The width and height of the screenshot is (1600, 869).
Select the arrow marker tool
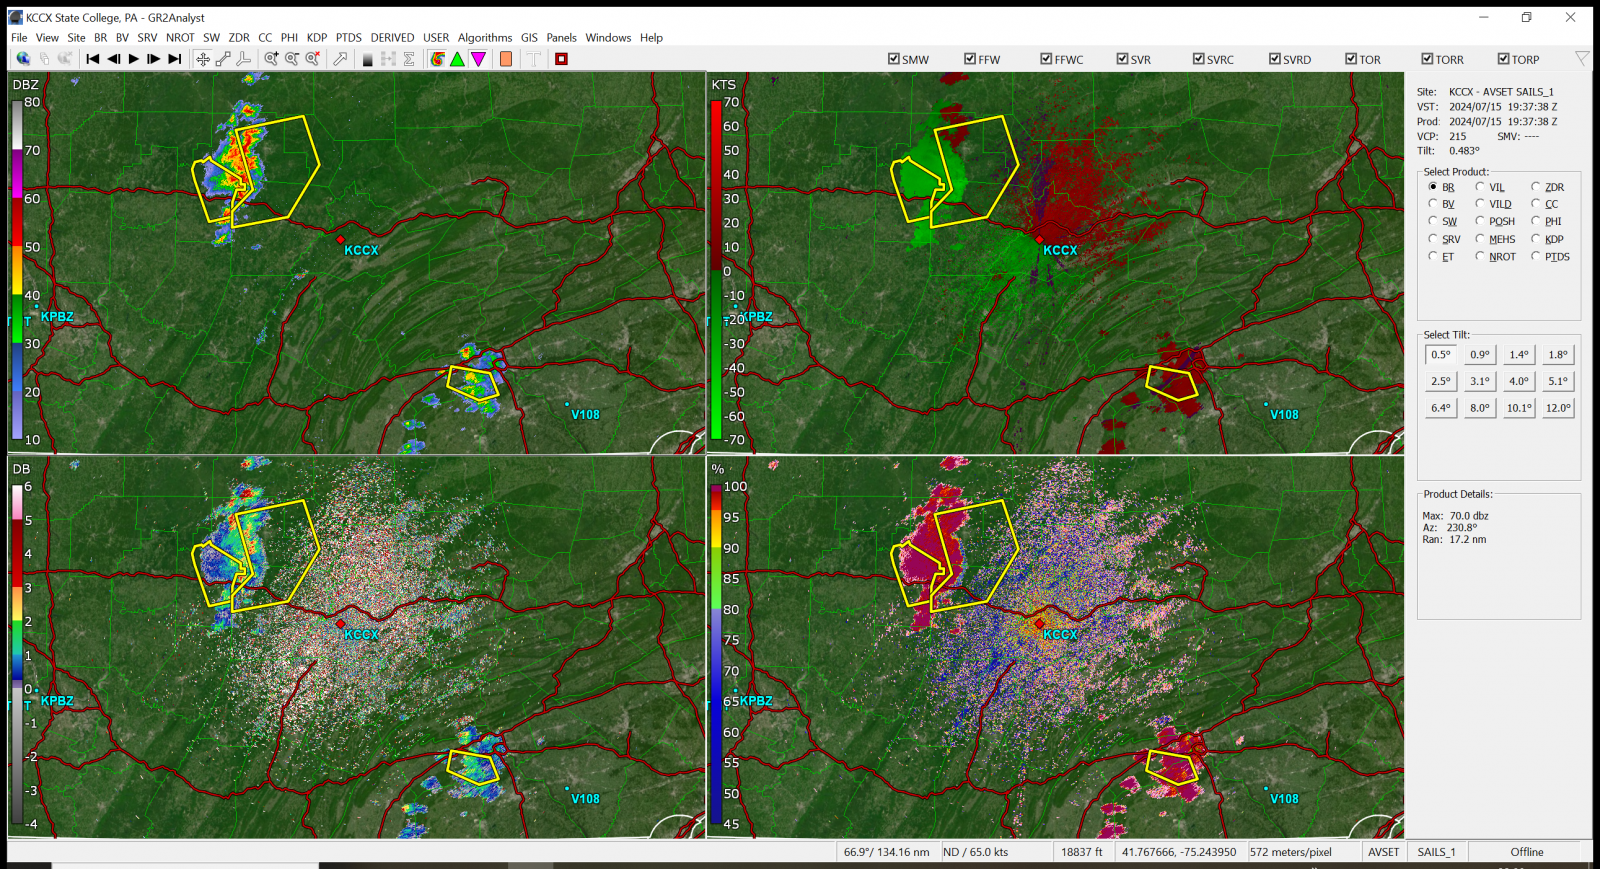coord(340,59)
